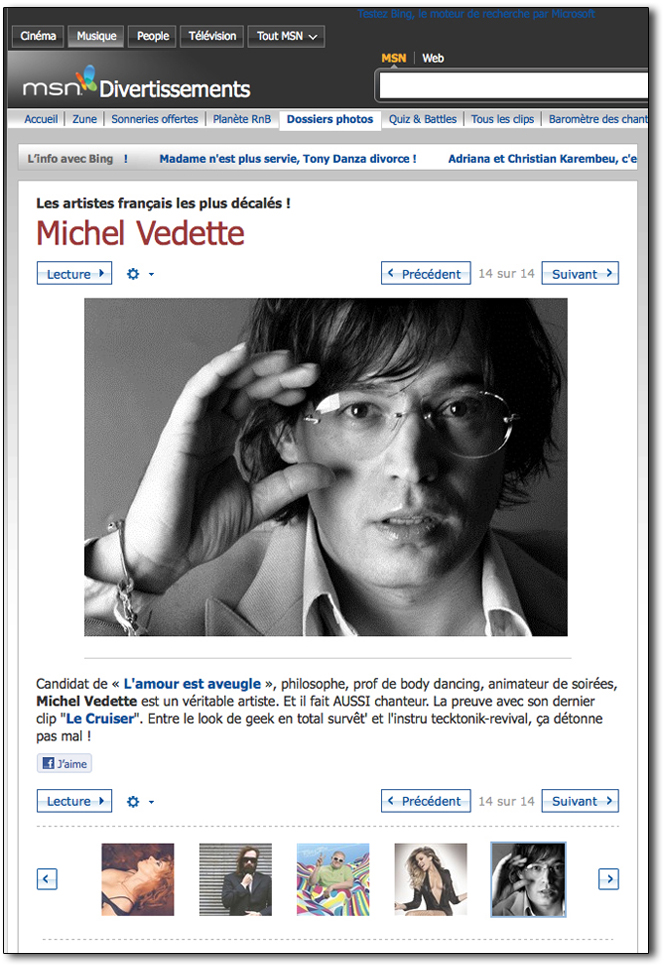Image resolution: width=666 pixels, height=977 pixels.
Task: Open the Tony Danza divorce headline
Action: pos(288,159)
